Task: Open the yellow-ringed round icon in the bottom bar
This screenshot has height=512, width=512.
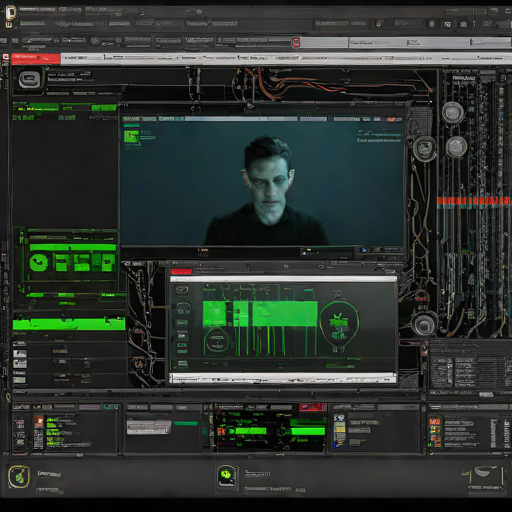Action: tap(19, 477)
